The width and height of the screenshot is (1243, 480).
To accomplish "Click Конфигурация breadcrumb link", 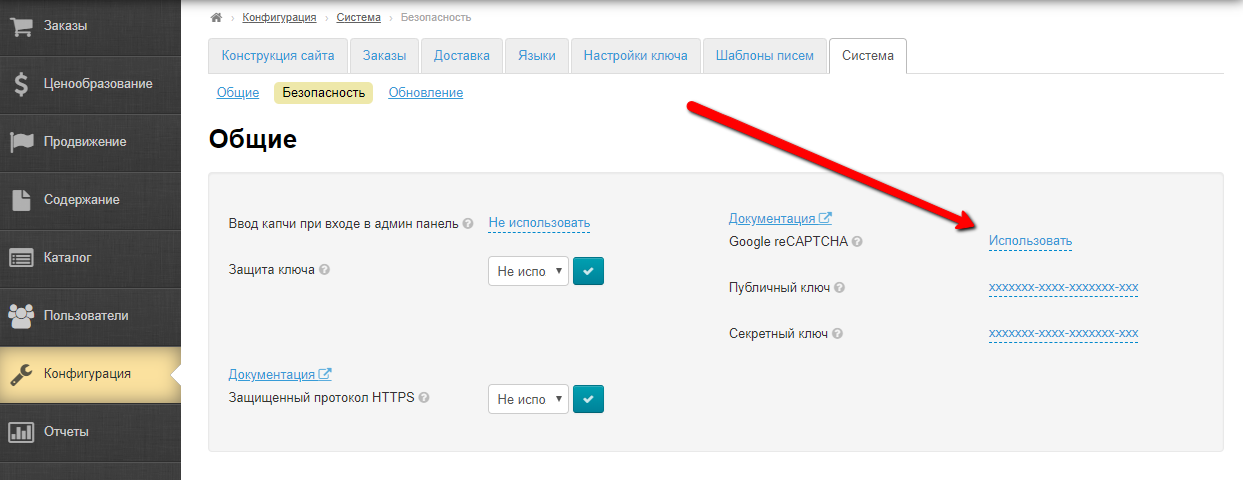I will click(x=279, y=18).
